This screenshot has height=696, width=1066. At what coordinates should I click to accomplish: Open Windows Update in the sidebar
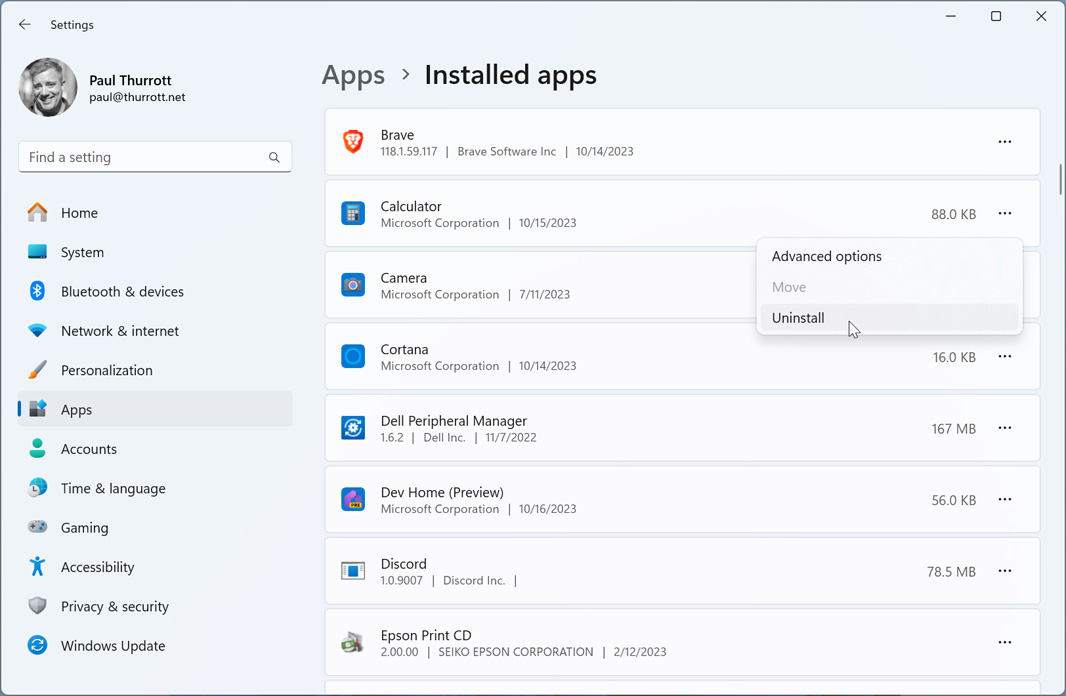(112, 646)
